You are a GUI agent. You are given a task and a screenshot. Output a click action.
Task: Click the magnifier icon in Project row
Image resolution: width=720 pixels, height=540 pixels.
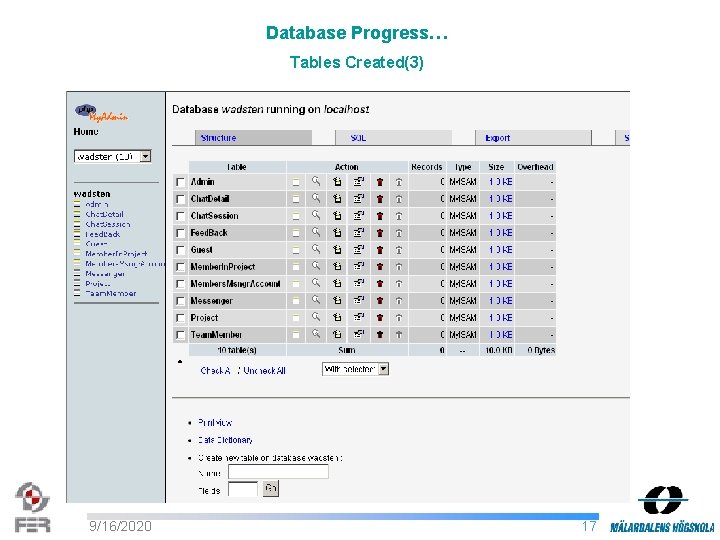[x=316, y=317]
